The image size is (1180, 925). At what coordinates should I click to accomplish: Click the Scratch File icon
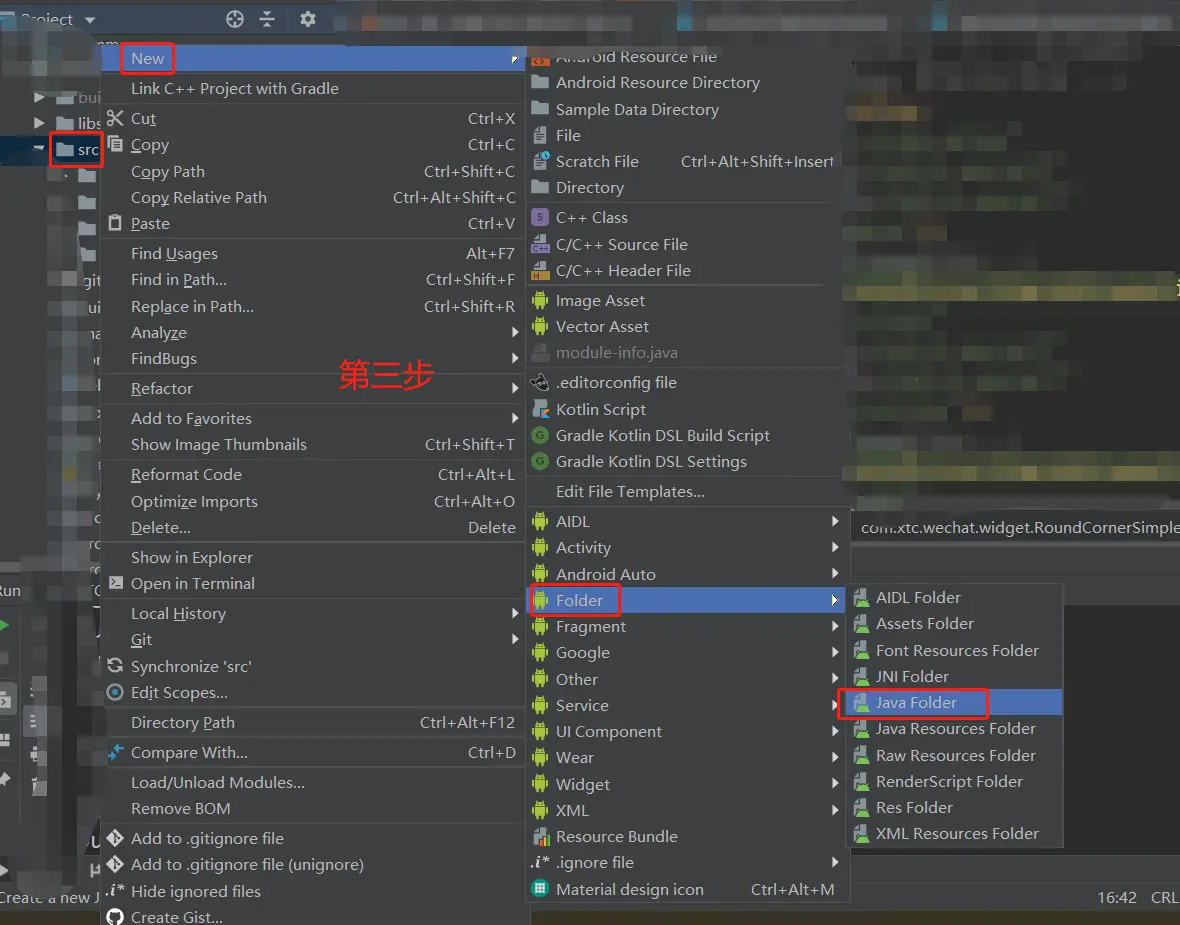click(x=540, y=161)
